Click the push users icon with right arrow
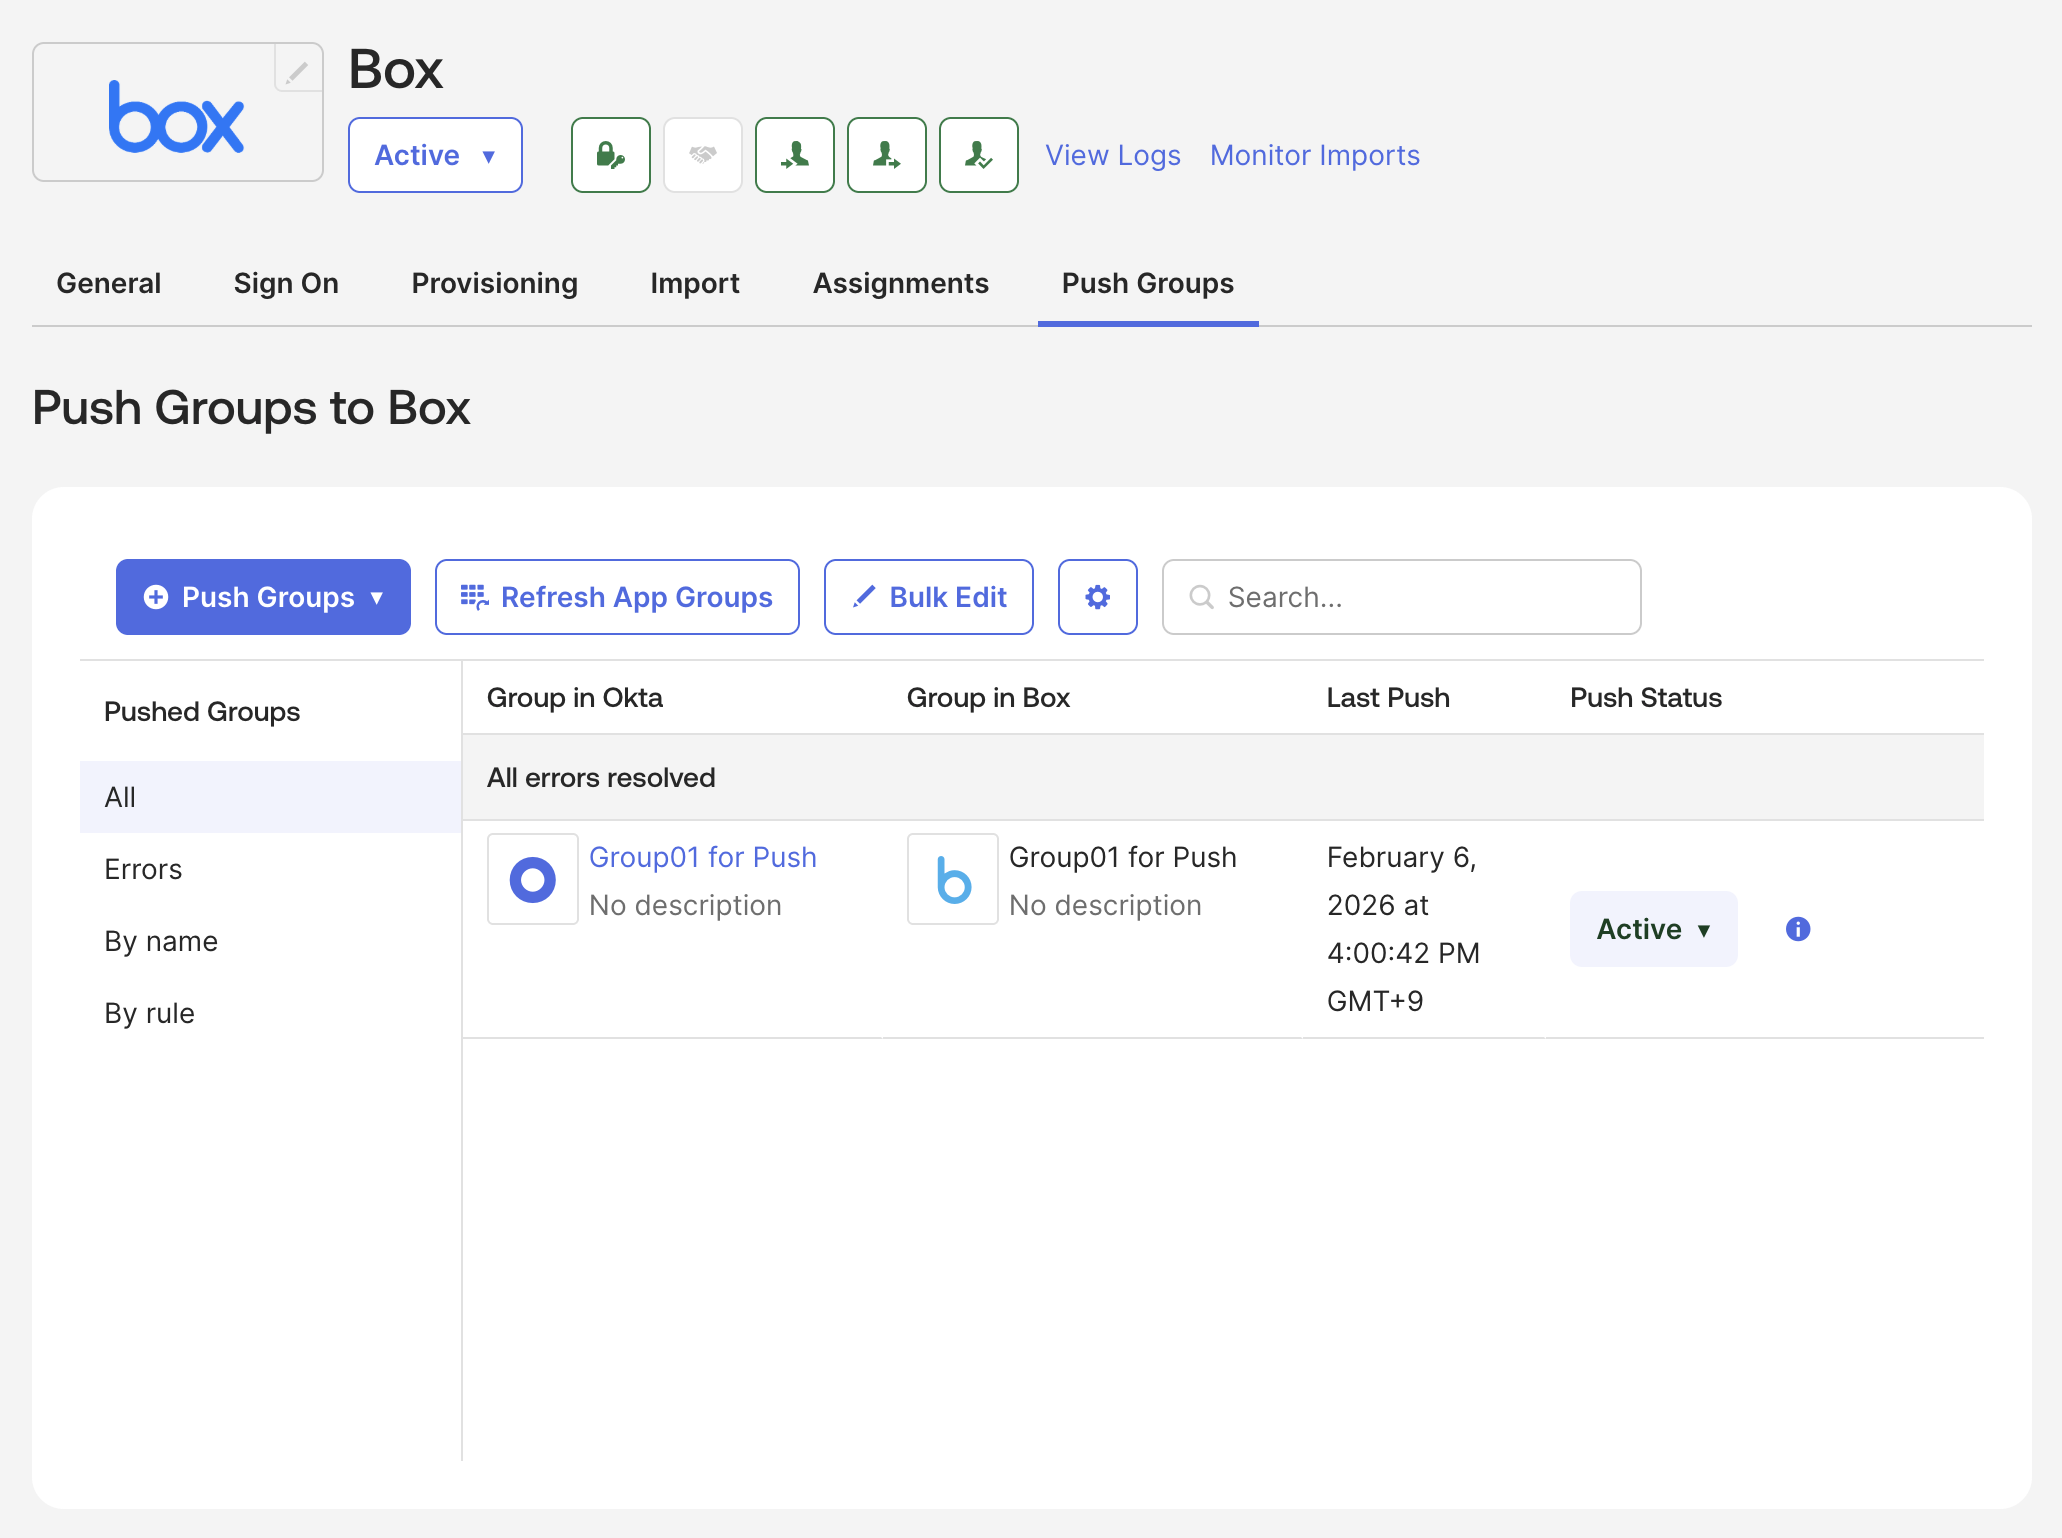This screenshot has width=2062, height=1538. click(887, 155)
